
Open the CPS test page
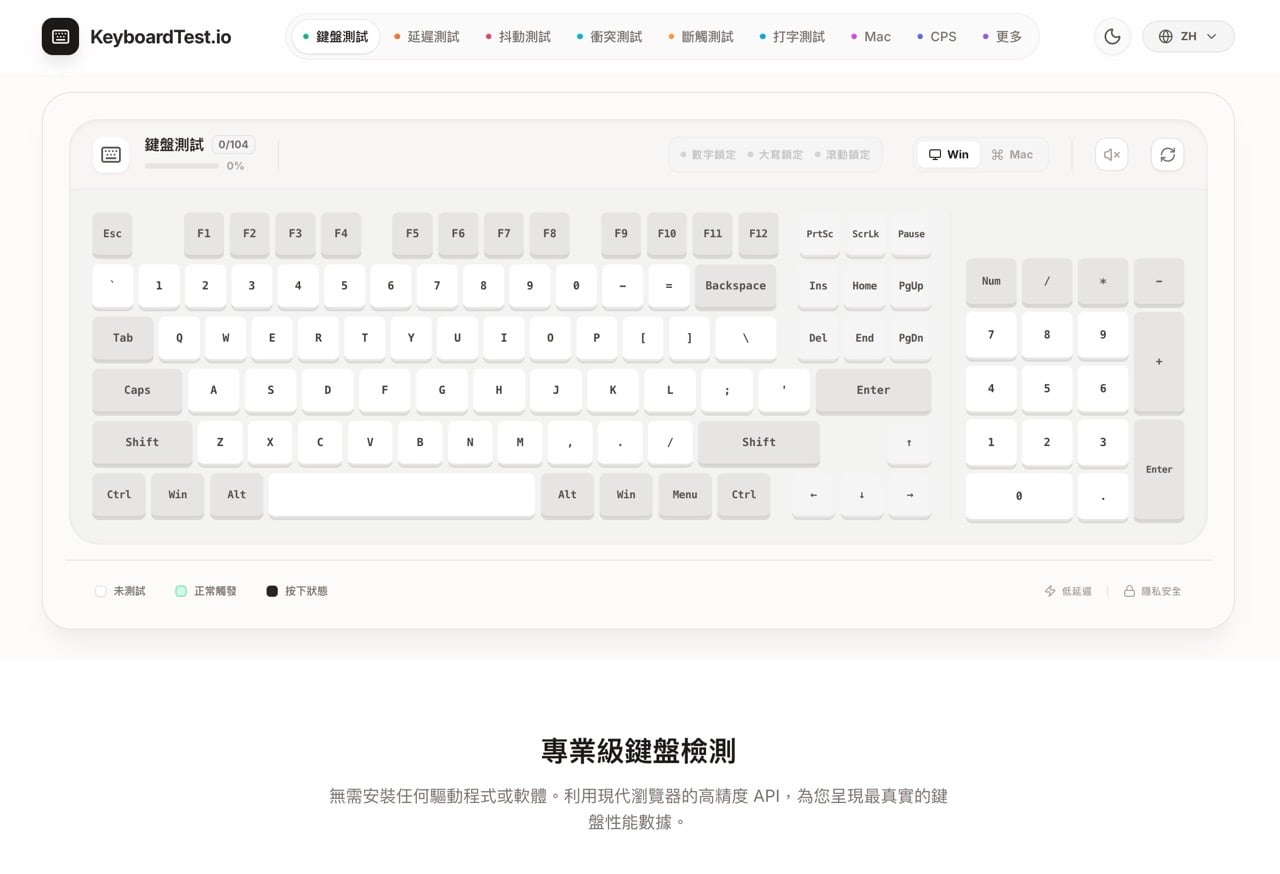(937, 37)
